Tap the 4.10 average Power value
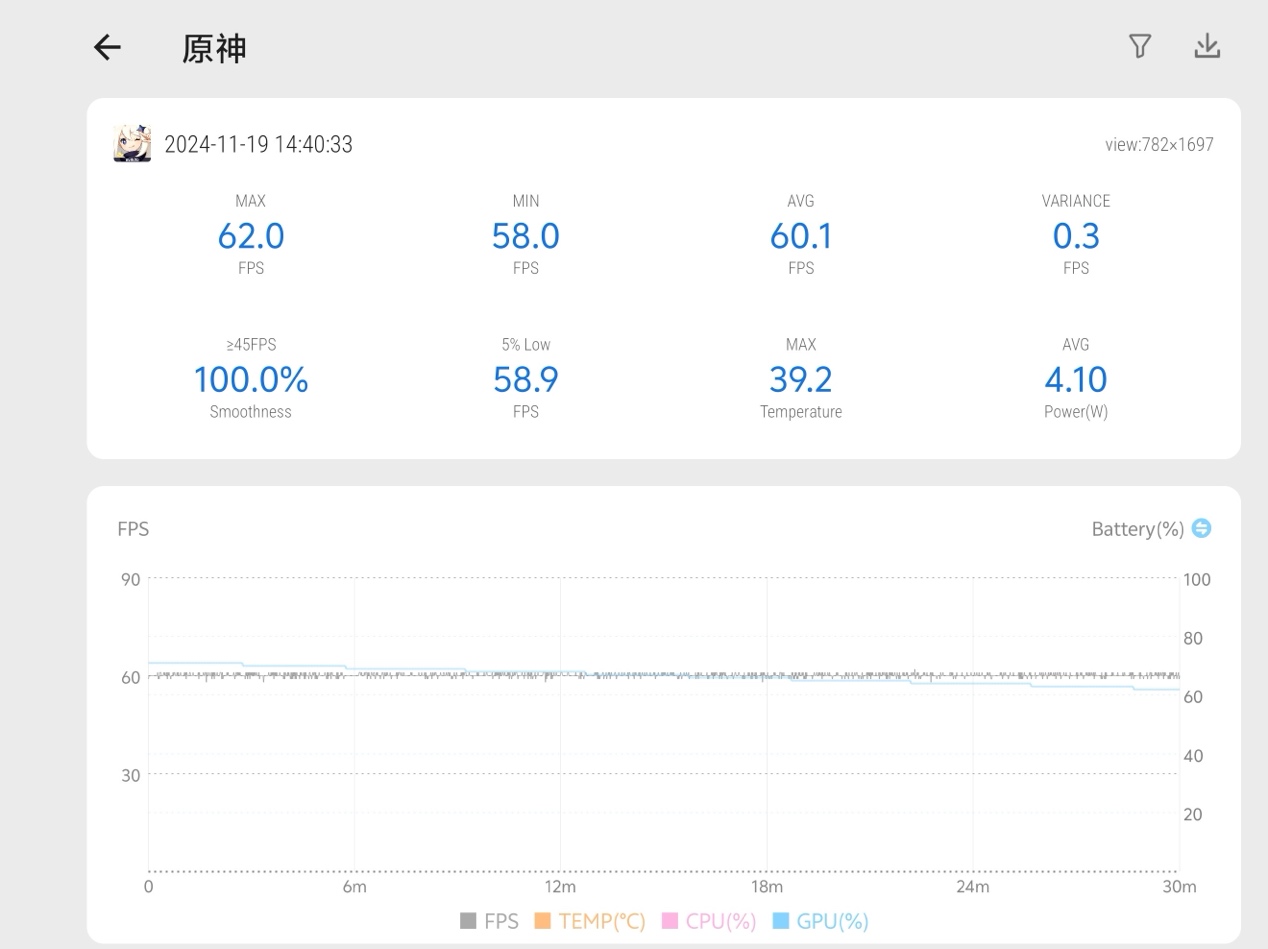The width and height of the screenshot is (1268, 949). pos(1075,380)
